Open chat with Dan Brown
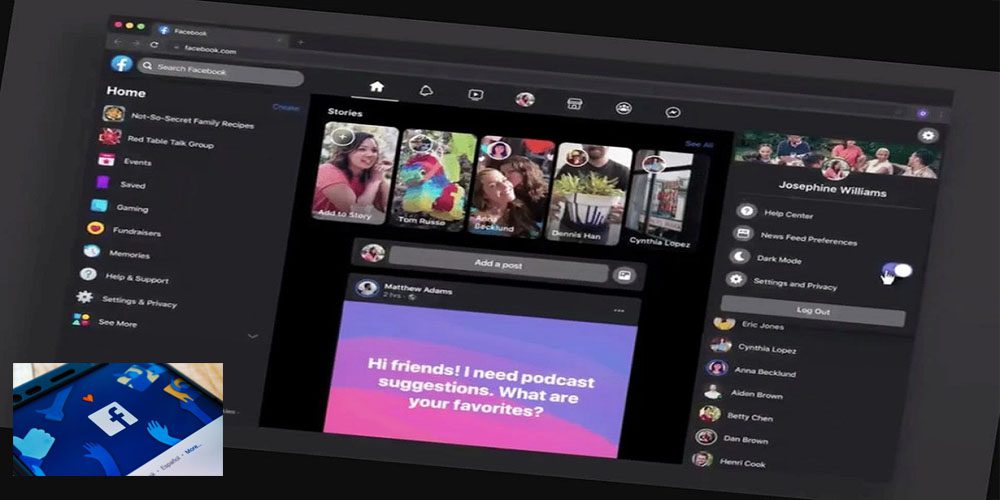This screenshot has height=500, width=1000. pos(746,439)
